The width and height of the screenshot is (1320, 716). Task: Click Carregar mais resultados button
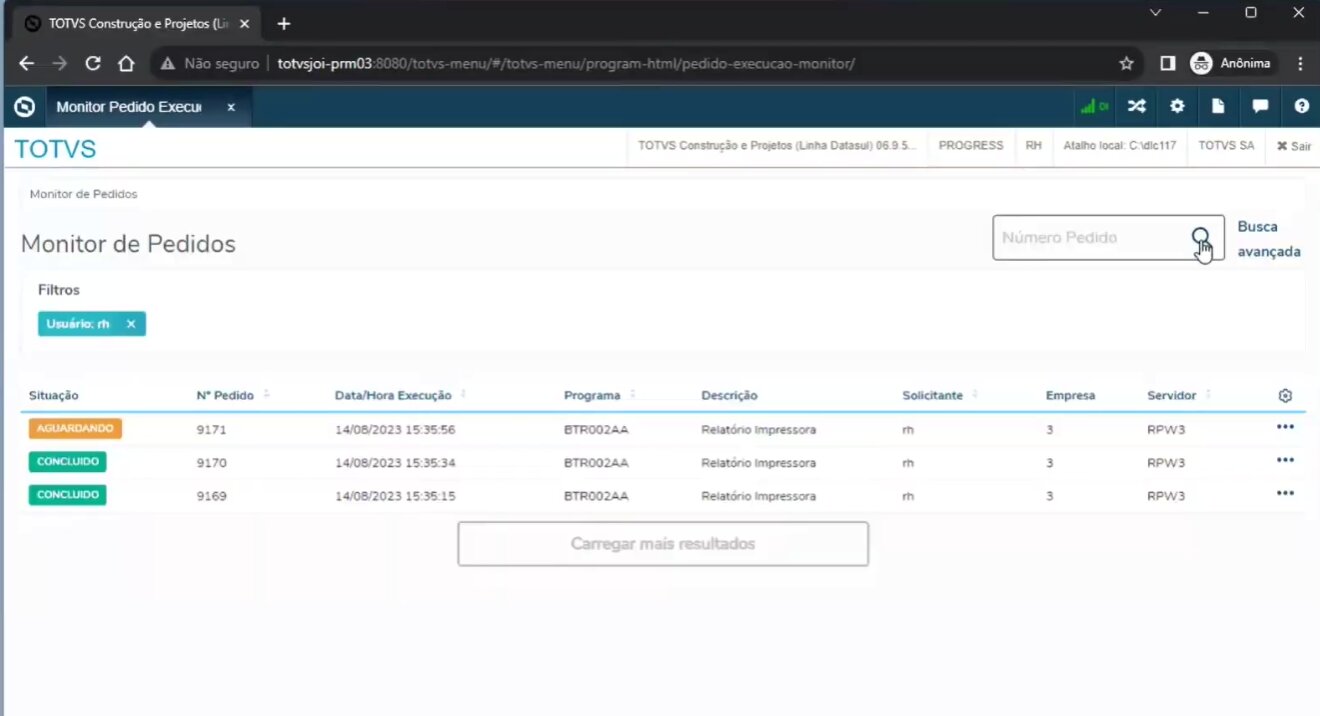coord(662,544)
